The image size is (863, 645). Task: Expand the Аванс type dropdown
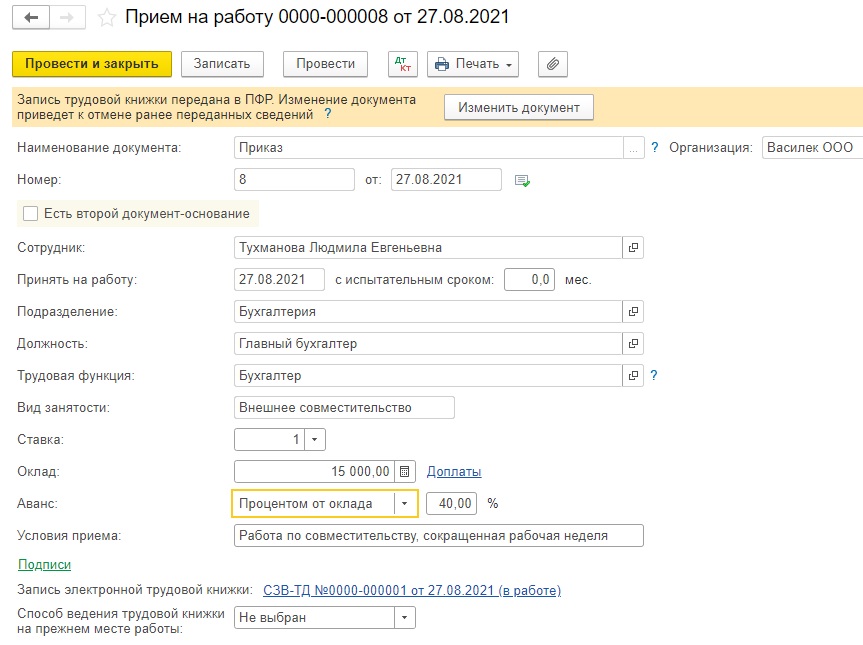(x=405, y=504)
